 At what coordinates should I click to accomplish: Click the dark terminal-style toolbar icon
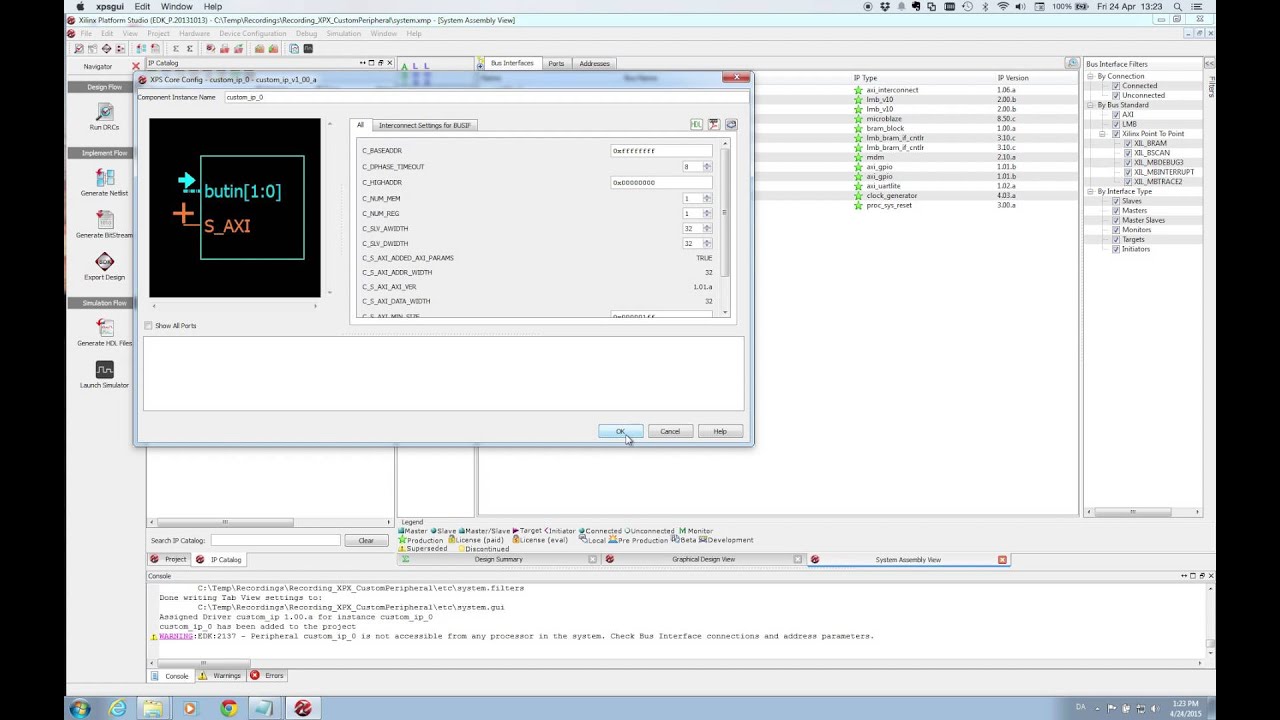click(x=308, y=48)
